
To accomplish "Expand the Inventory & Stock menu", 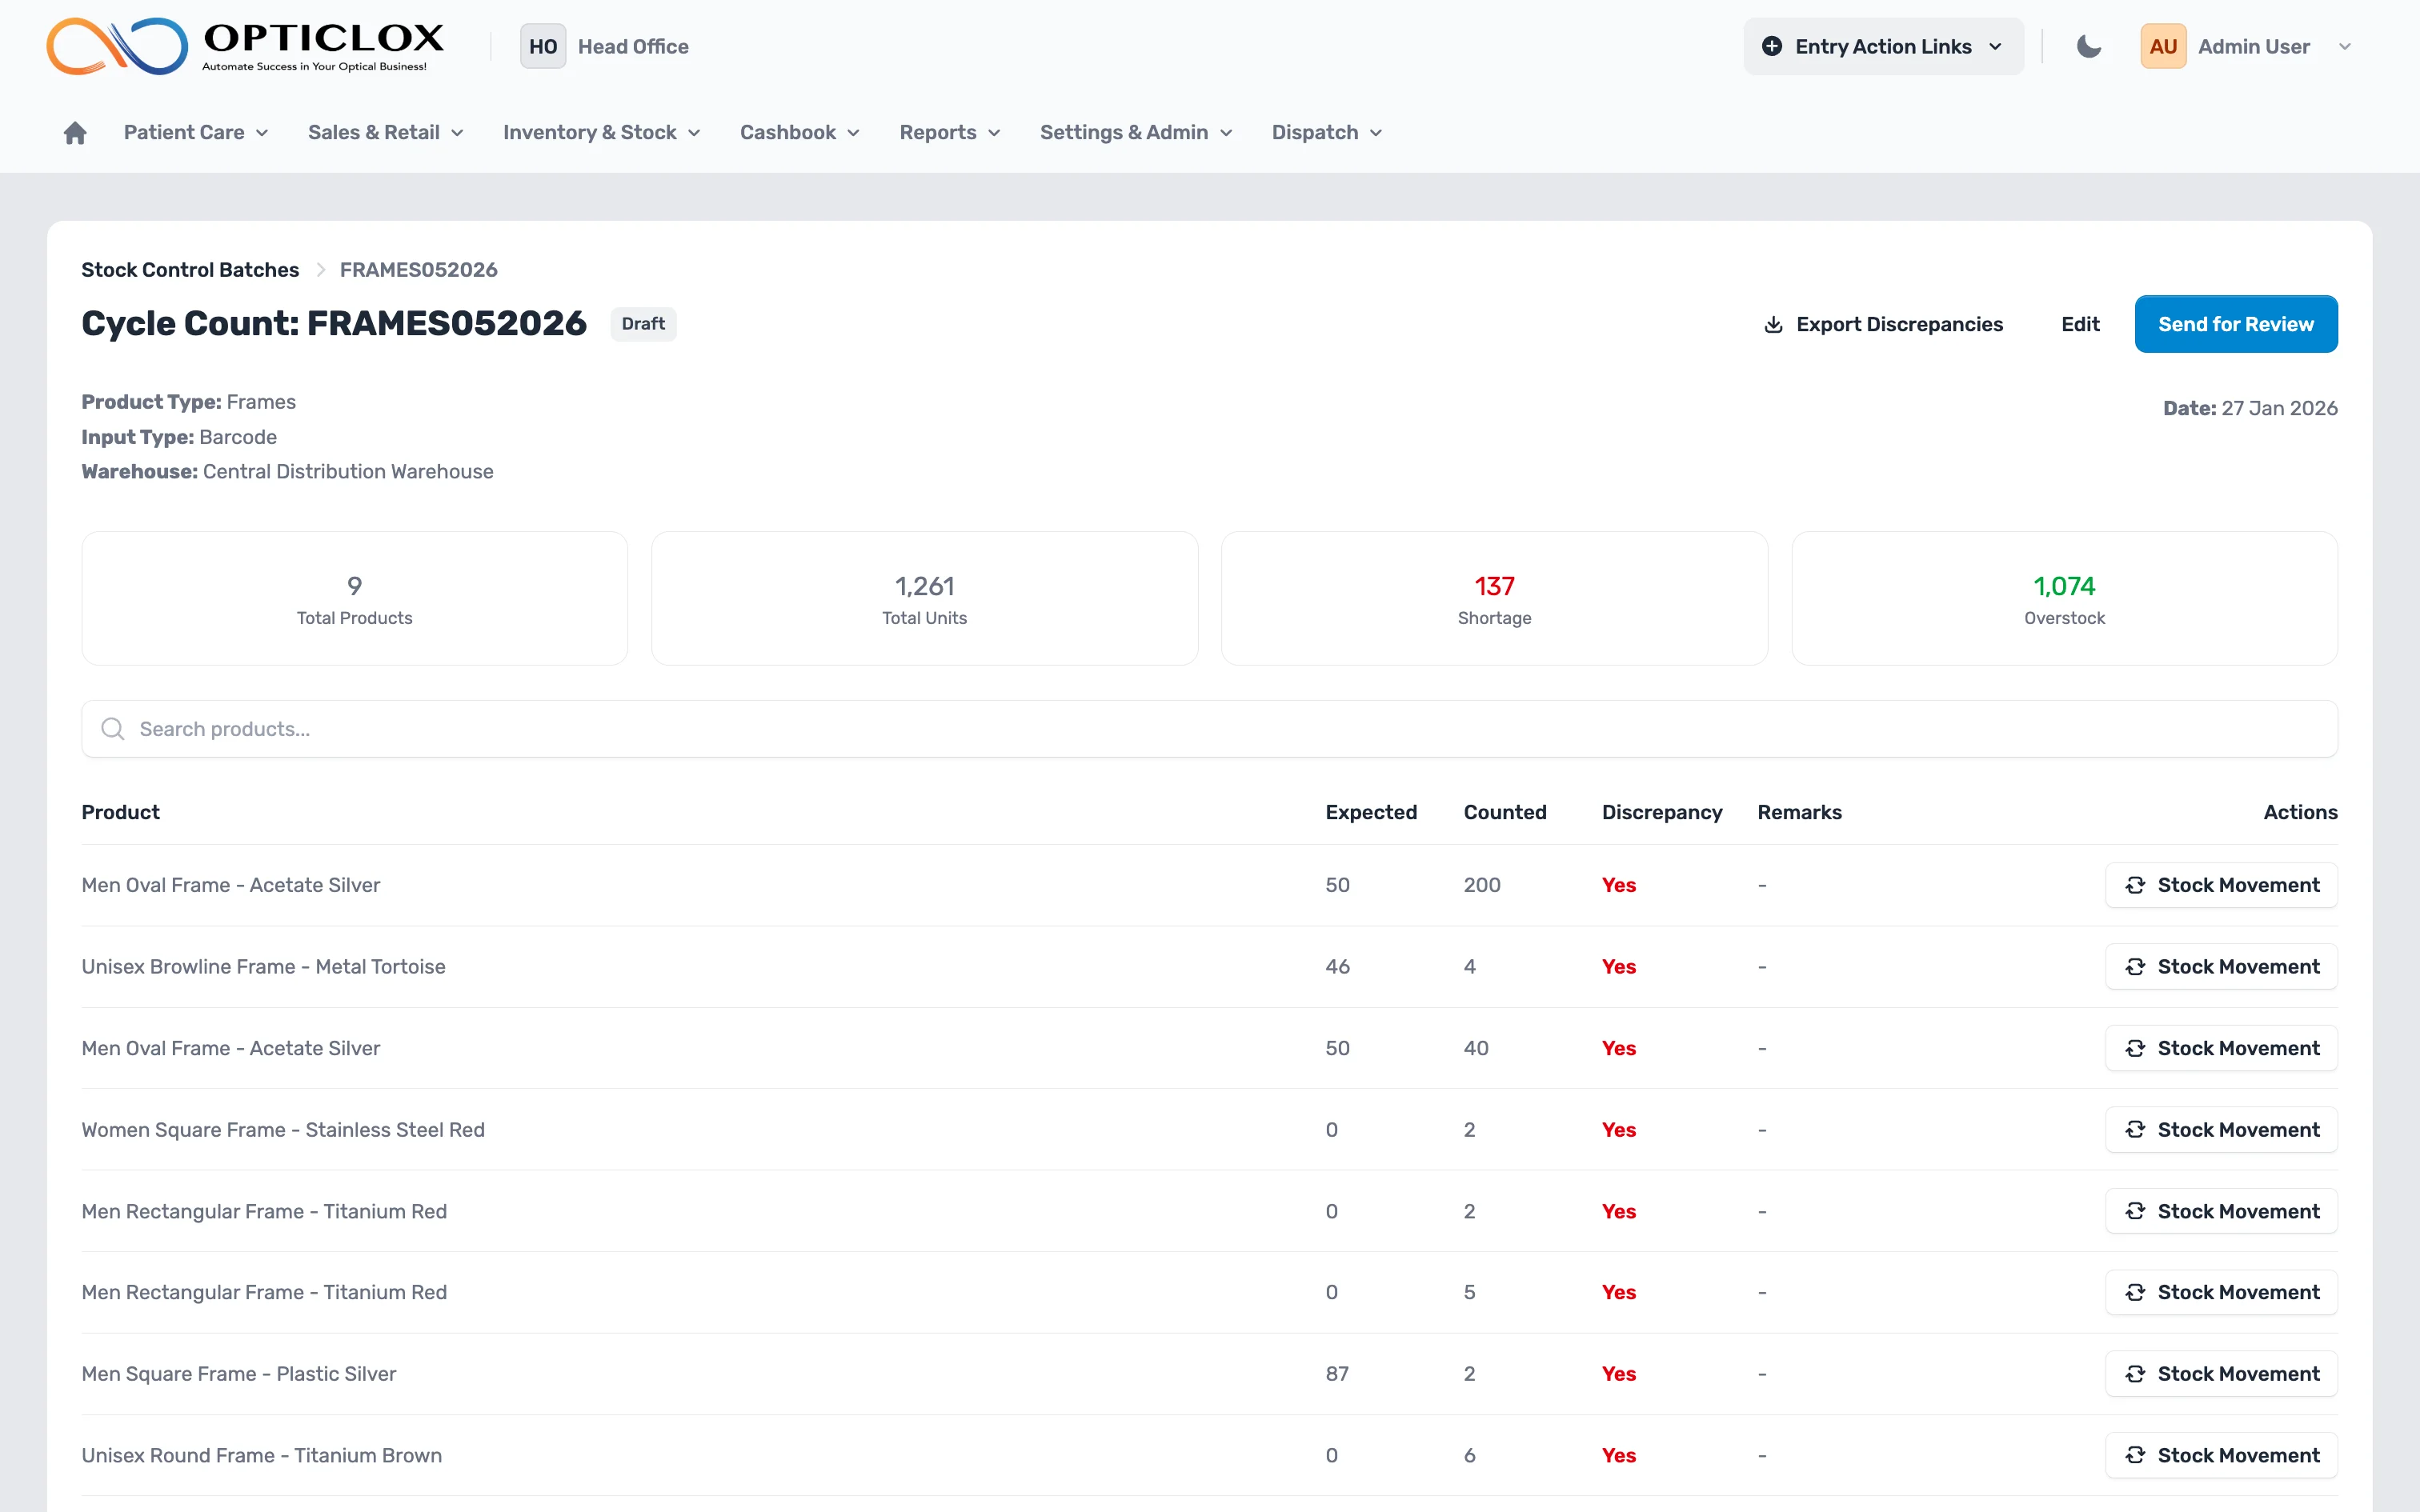I will [x=601, y=133].
